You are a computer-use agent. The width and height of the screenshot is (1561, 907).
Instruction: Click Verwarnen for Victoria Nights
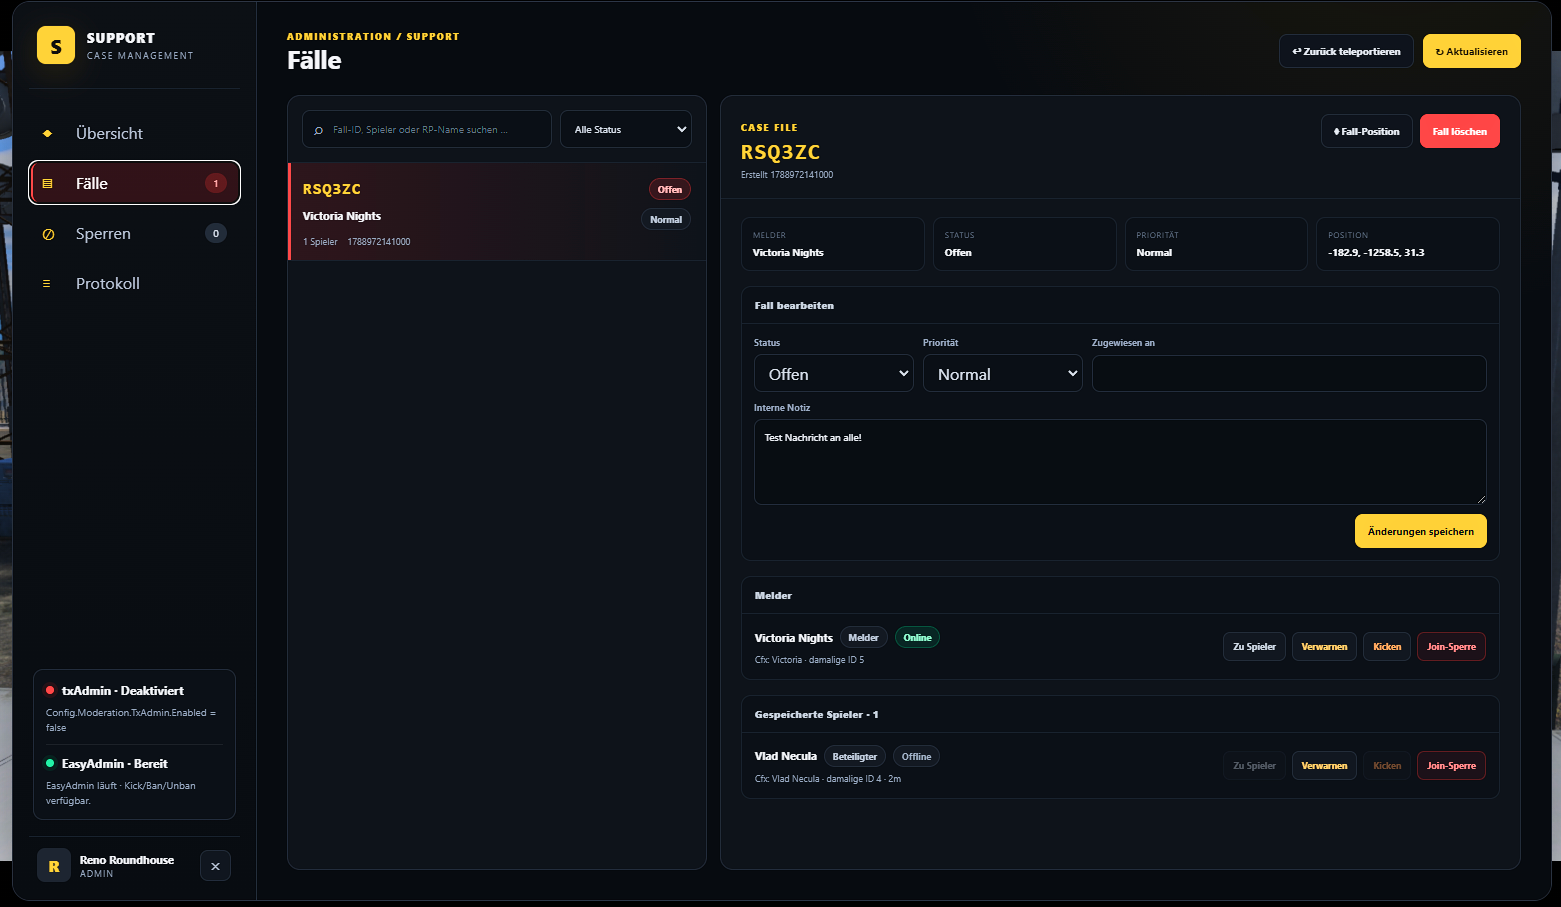(1324, 647)
